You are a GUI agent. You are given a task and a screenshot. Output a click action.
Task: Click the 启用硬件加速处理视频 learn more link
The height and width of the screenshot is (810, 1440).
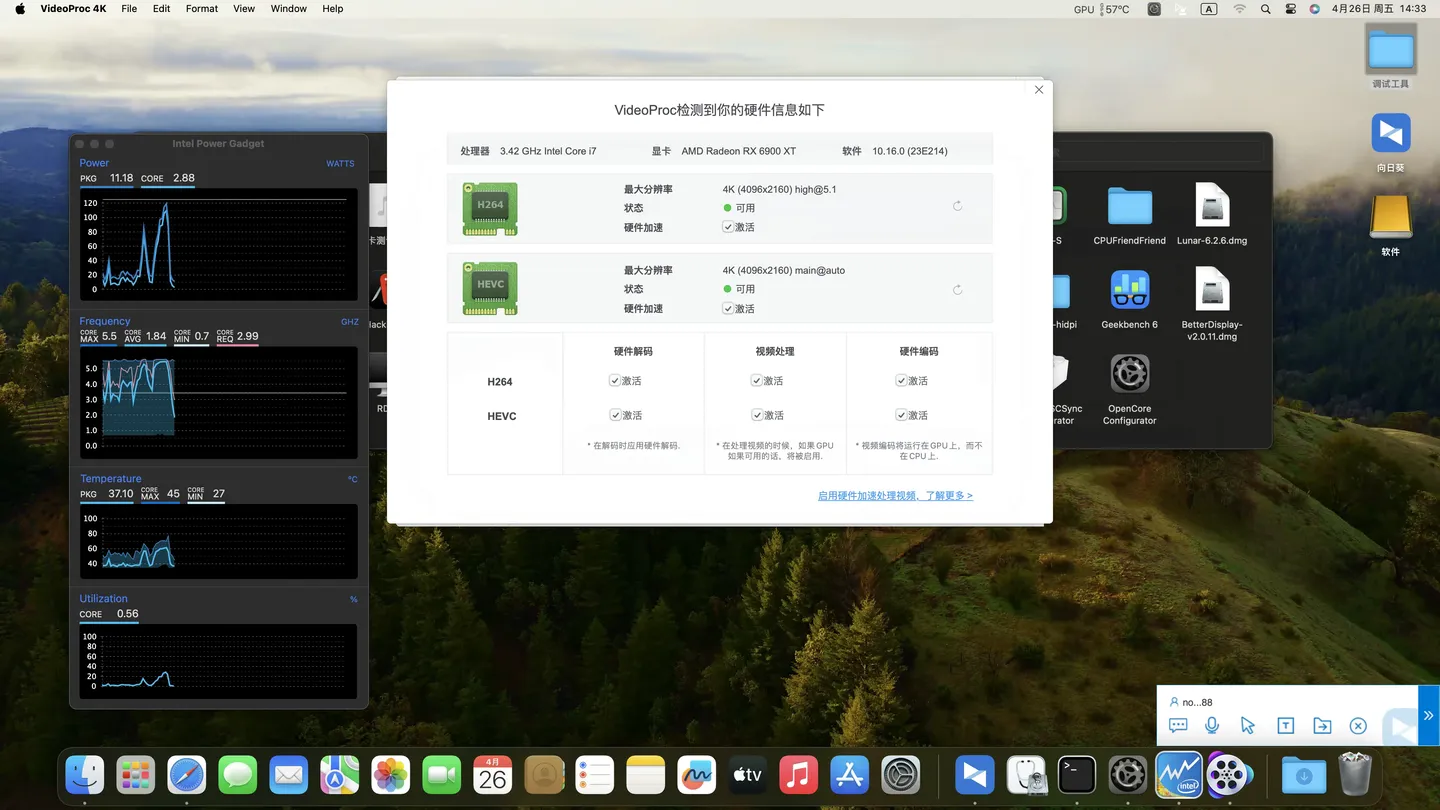895,495
